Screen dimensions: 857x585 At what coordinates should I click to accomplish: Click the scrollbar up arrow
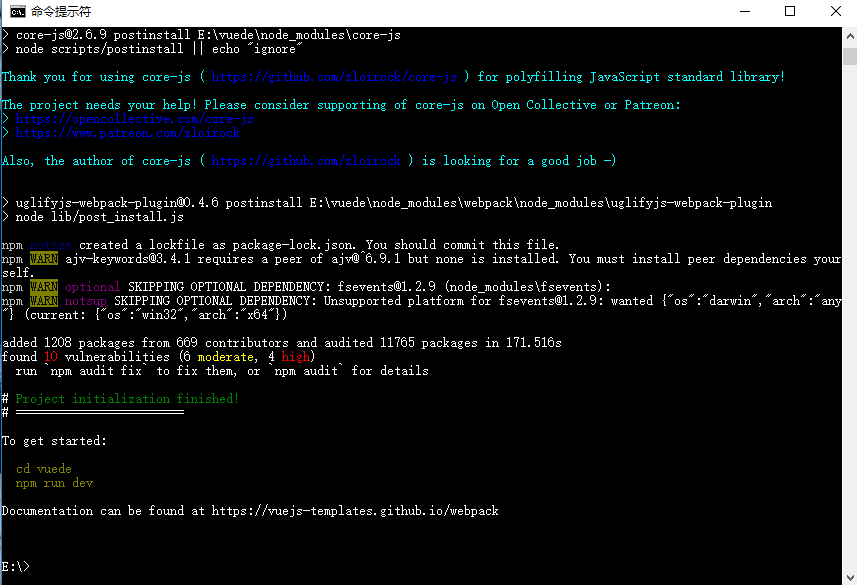point(850,37)
